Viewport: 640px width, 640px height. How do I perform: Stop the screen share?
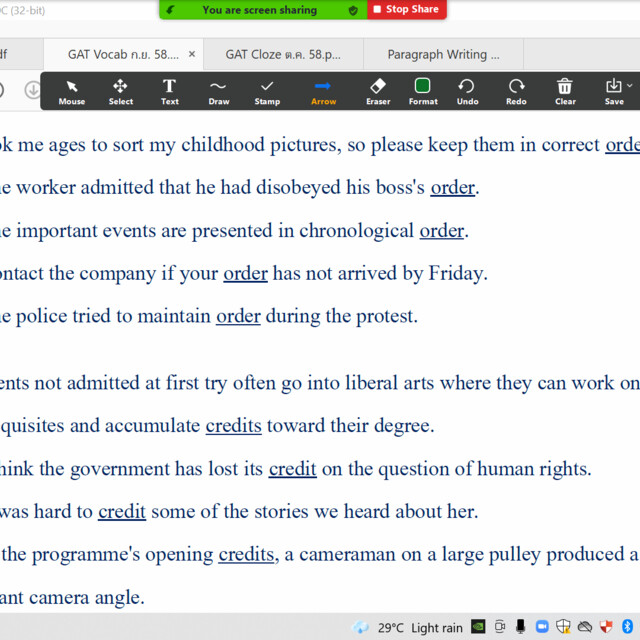[407, 9]
